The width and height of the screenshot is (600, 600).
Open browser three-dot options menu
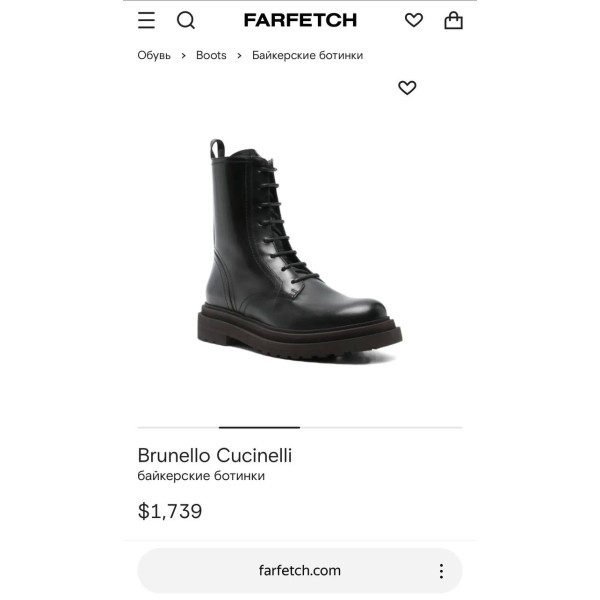click(441, 571)
